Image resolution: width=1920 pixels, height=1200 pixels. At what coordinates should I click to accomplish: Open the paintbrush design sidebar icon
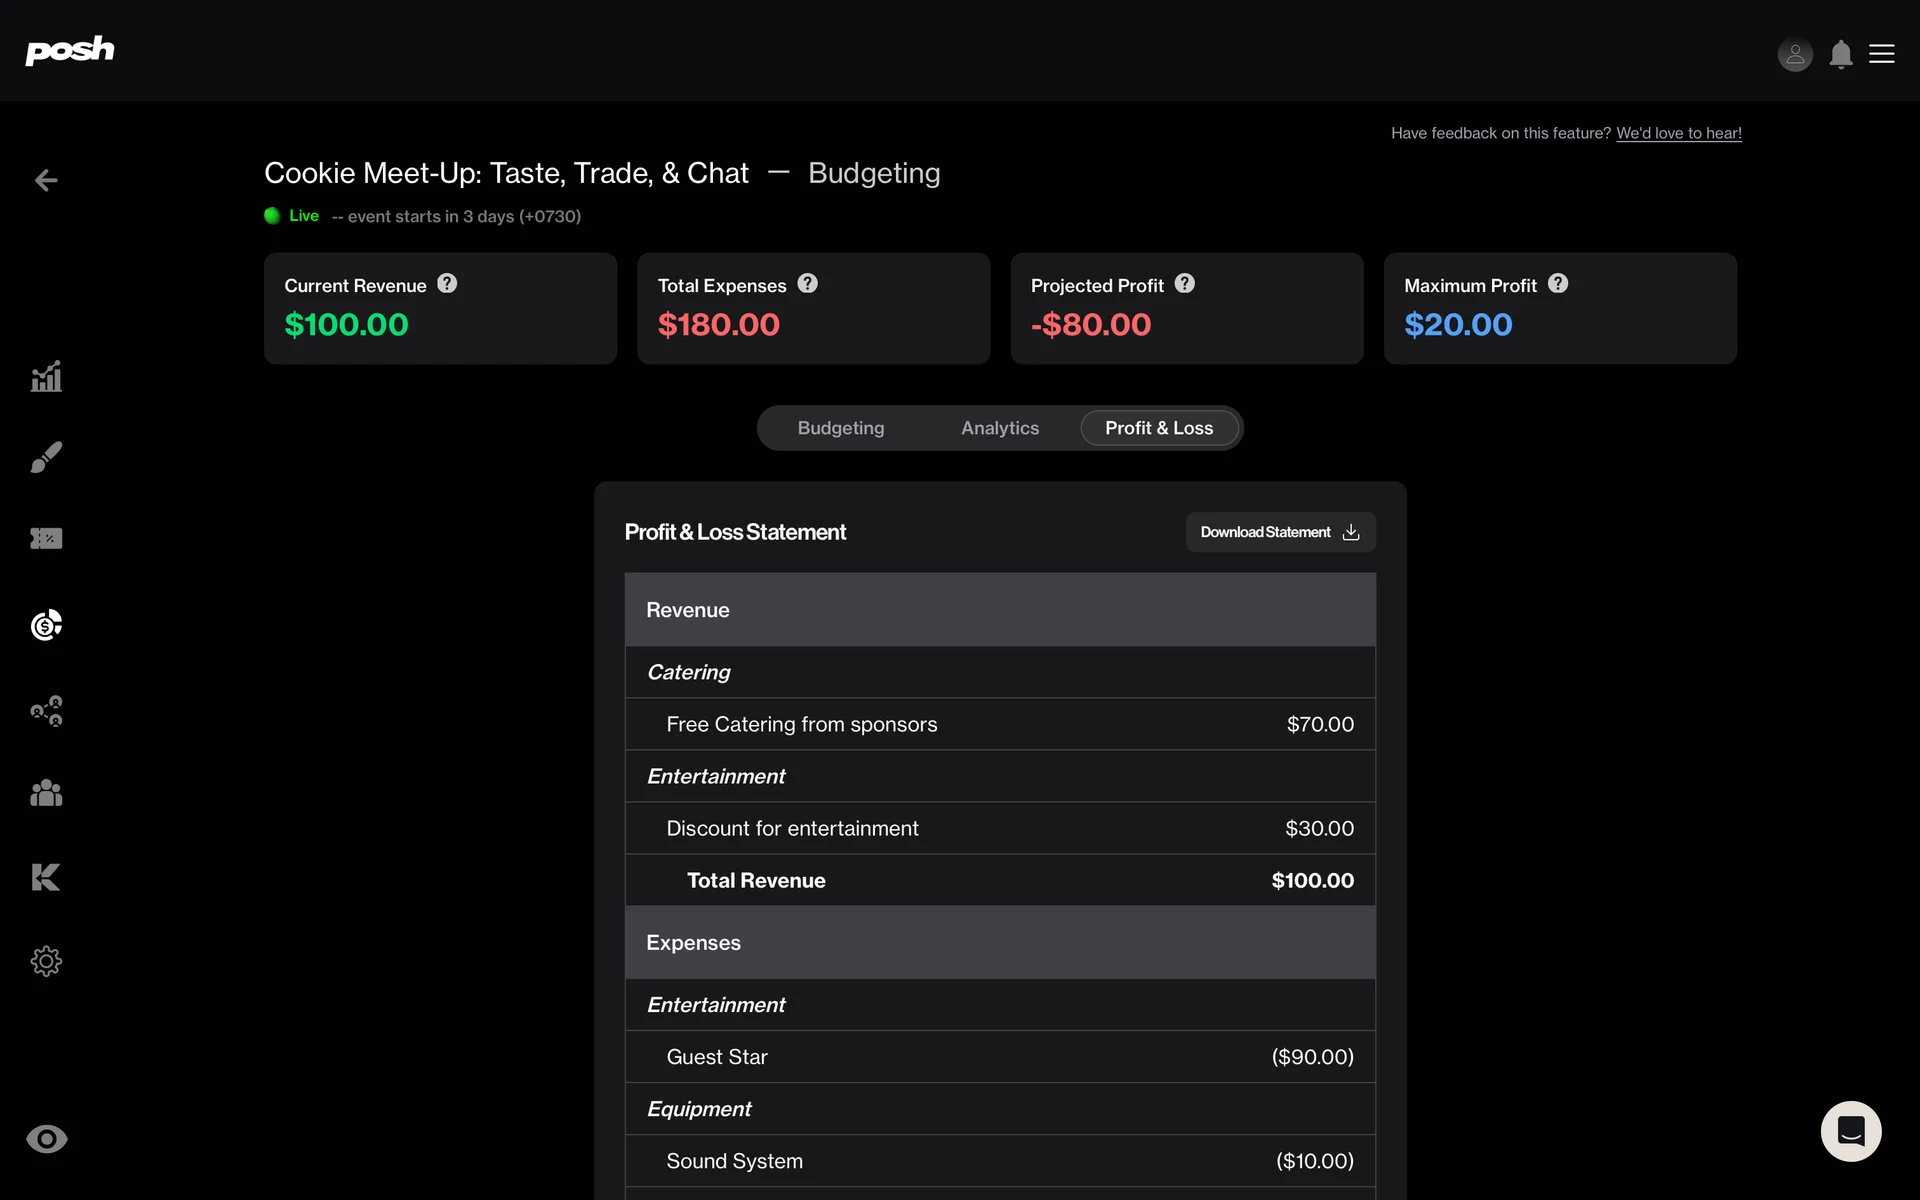click(46, 457)
